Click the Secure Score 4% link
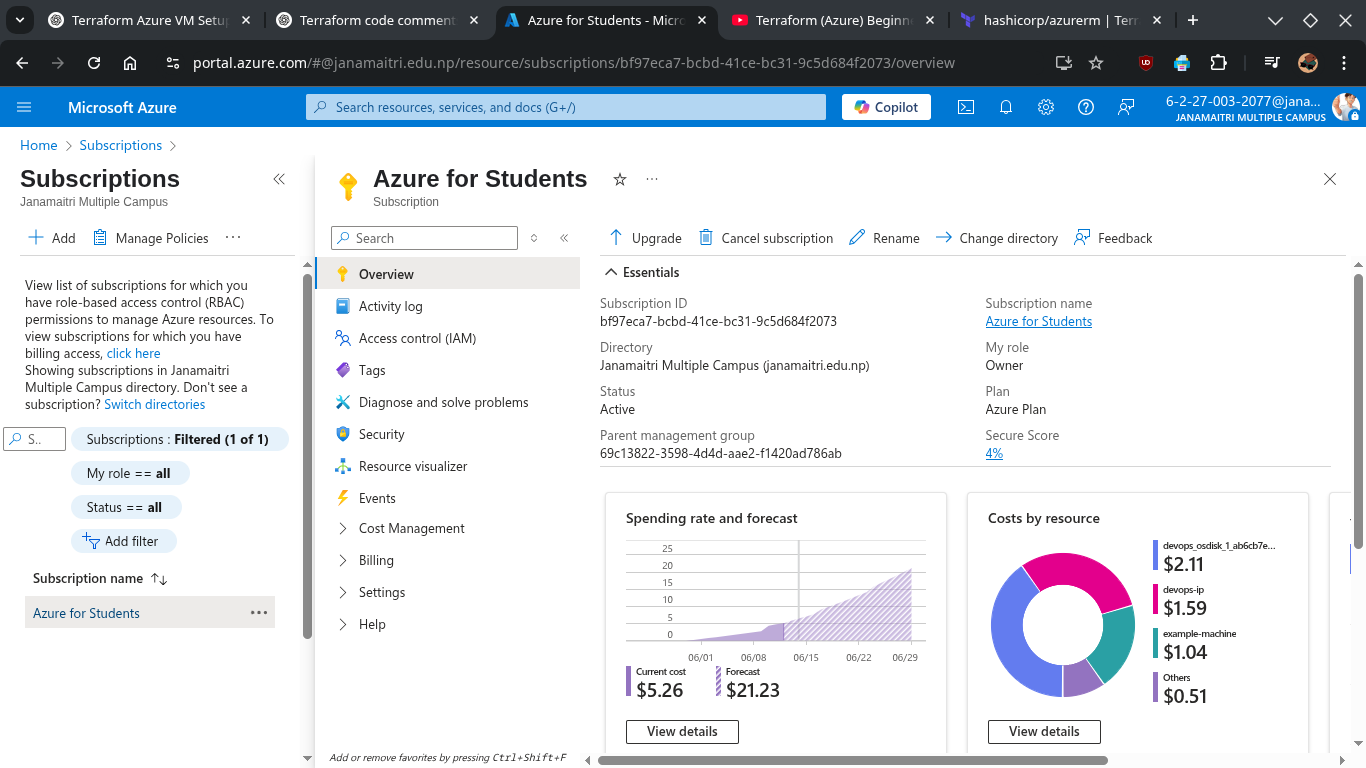The width and height of the screenshot is (1366, 768). click(994, 453)
